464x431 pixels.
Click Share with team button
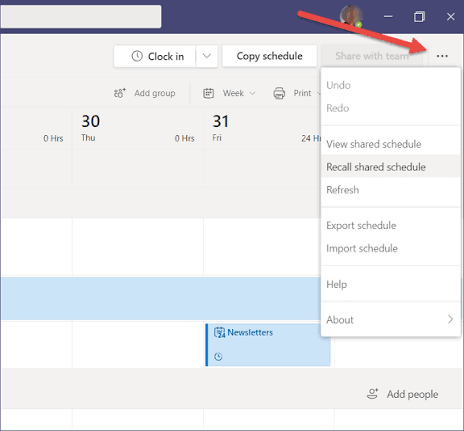click(372, 56)
